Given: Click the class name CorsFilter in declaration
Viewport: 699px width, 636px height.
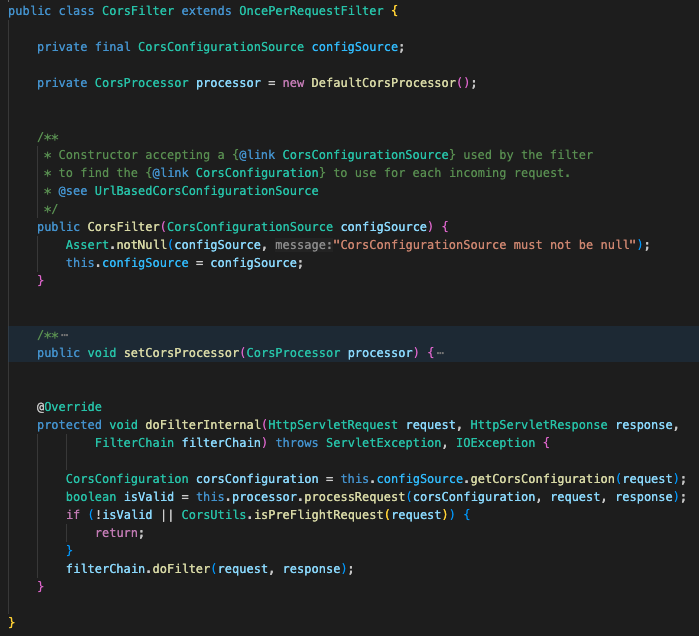Looking at the screenshot, I should (138, 11).
